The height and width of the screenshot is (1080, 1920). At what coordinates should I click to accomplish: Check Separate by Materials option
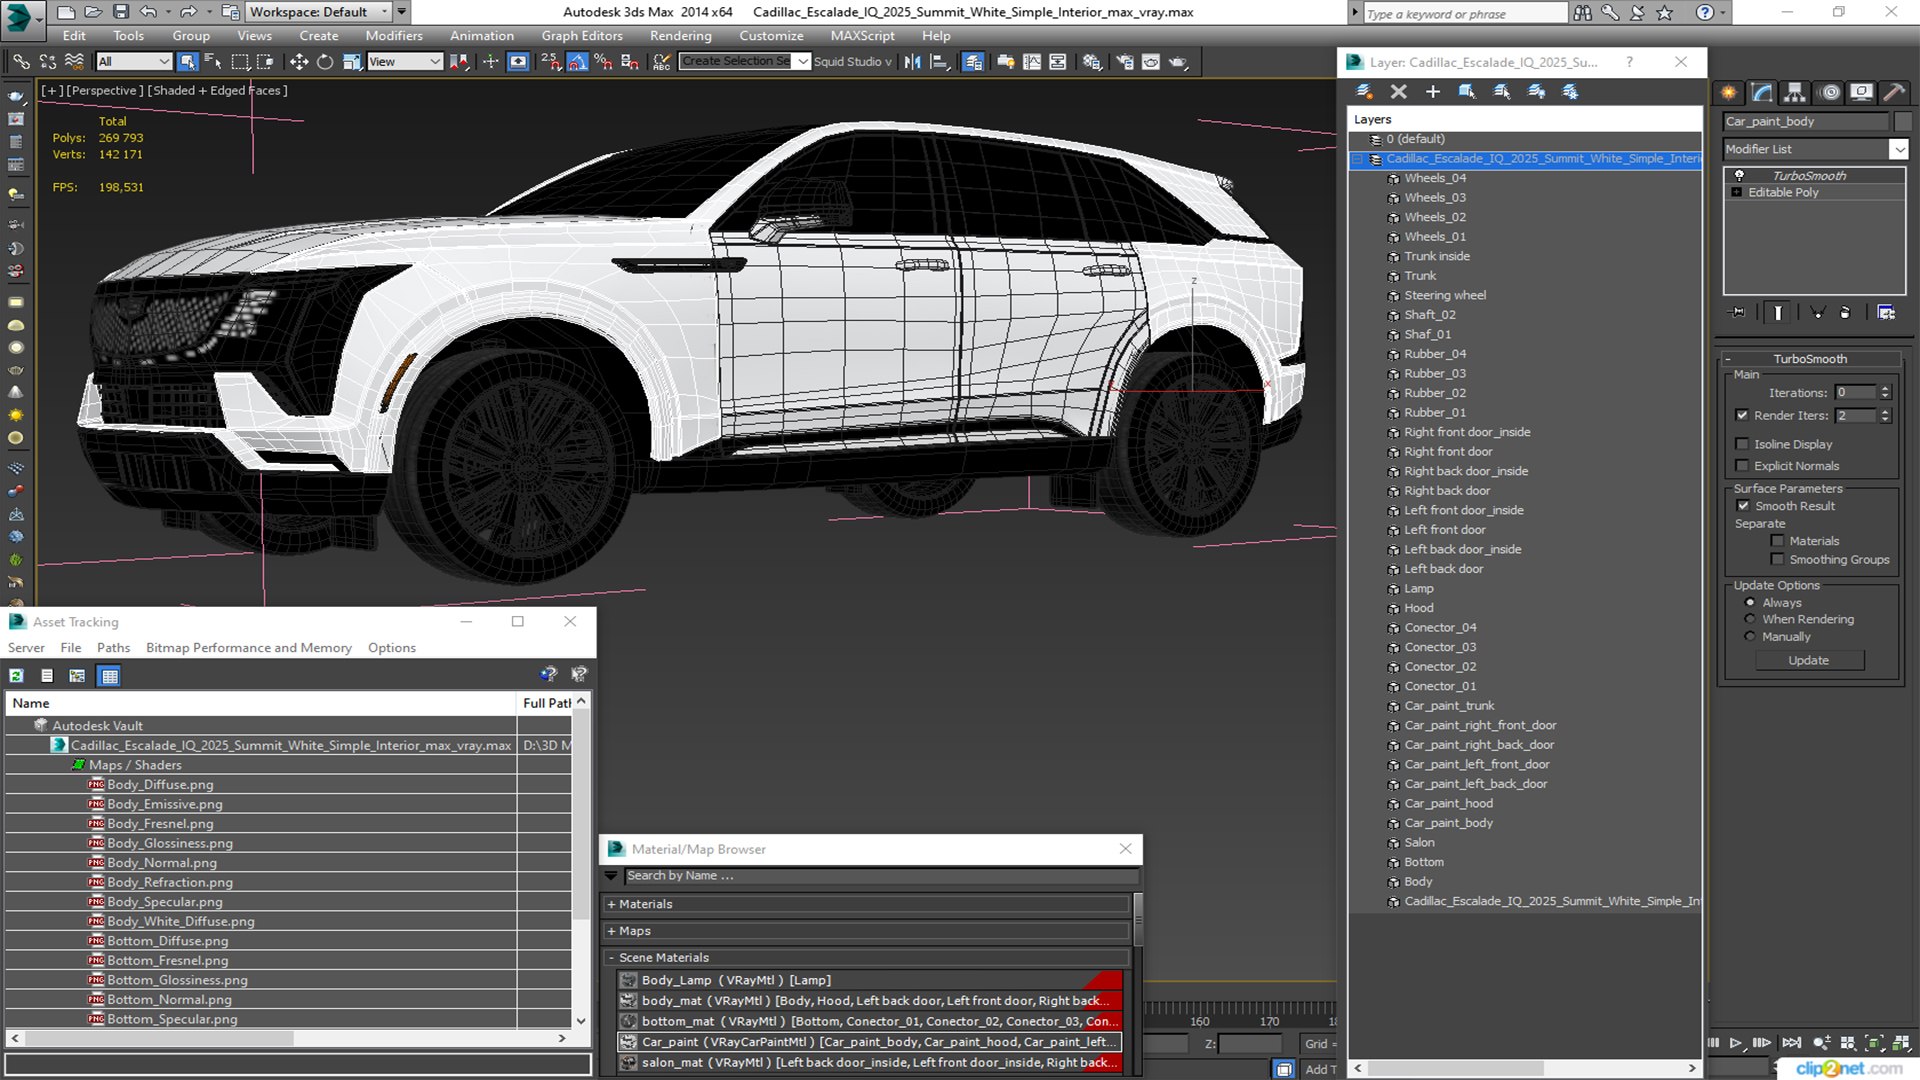pos(1777,541)
